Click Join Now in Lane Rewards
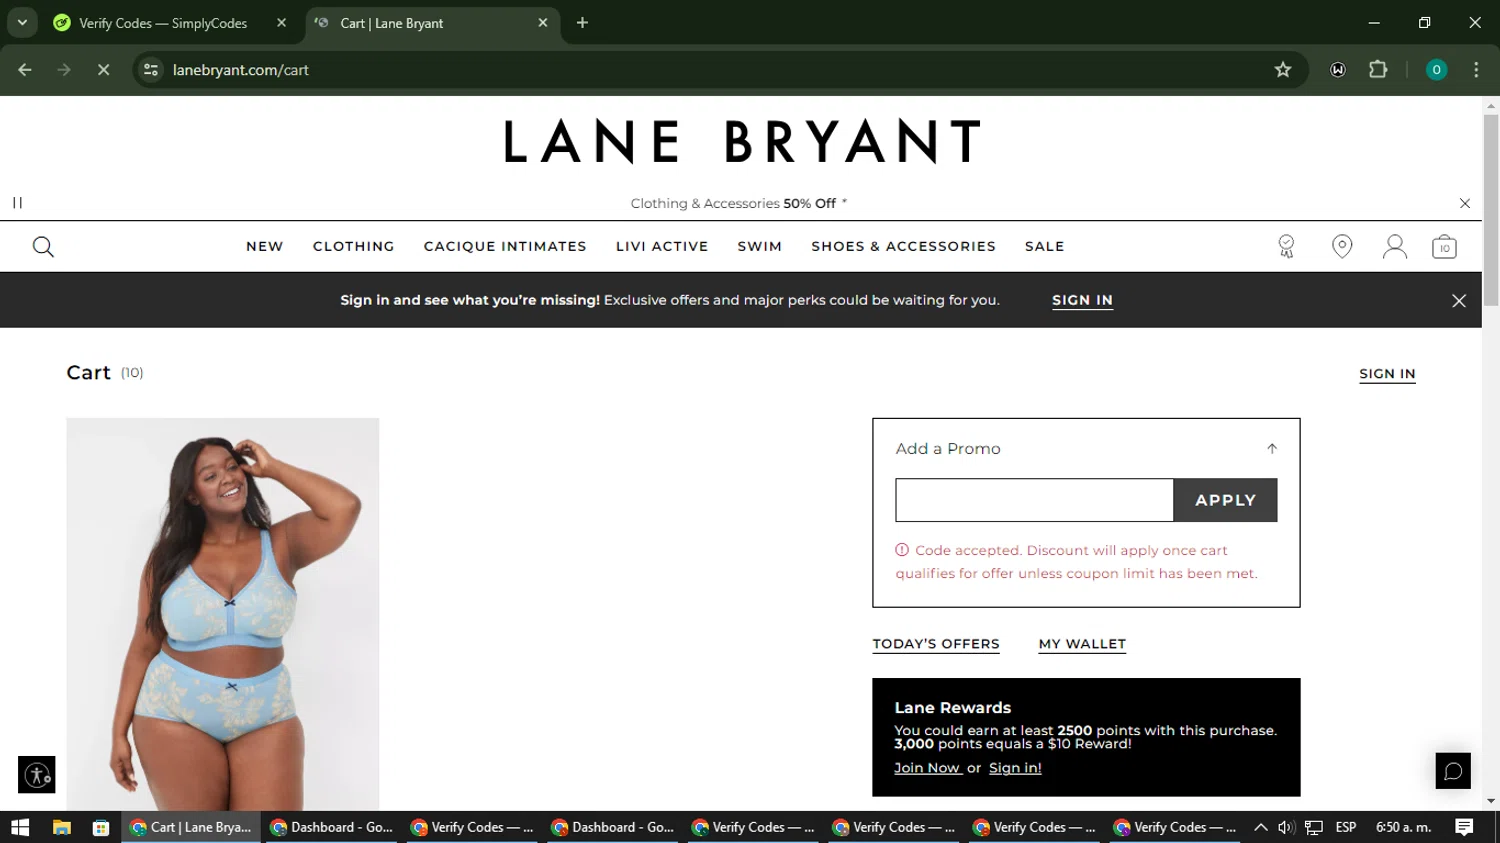The width and height of the screenshot is (1500, 843). pyautogui.click(x=927, y=768)
